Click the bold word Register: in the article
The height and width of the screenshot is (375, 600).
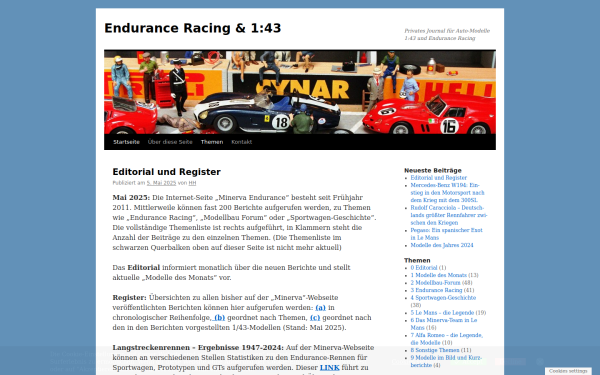click(x=129, y=298)
